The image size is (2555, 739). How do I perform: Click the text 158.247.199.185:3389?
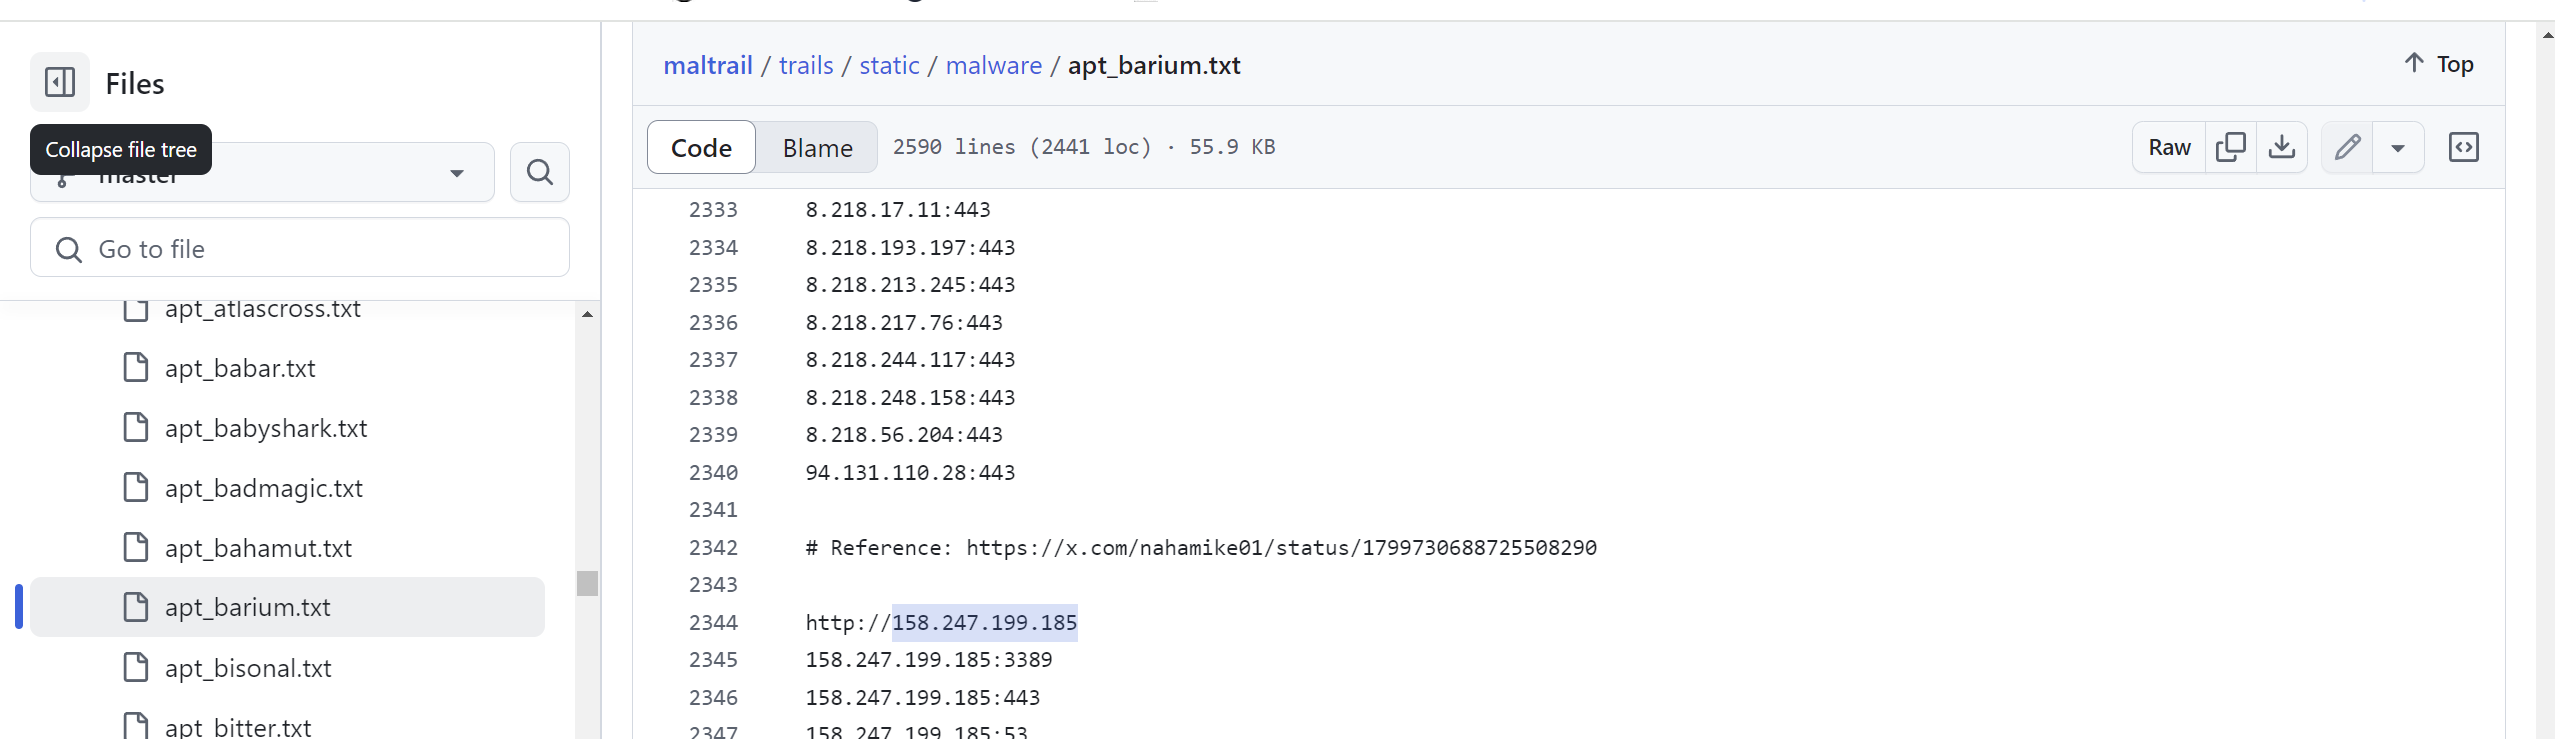pyautogui.click(x=929, y=660)
